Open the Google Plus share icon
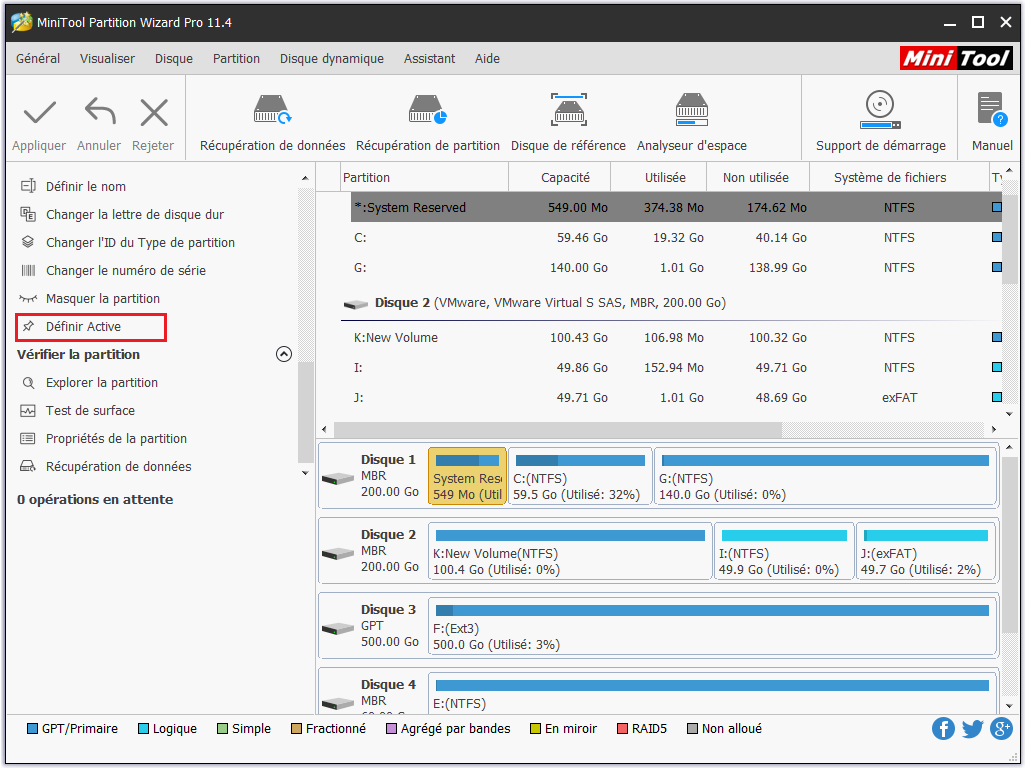Screen dimensions: 1025x768 (1001, 728)
